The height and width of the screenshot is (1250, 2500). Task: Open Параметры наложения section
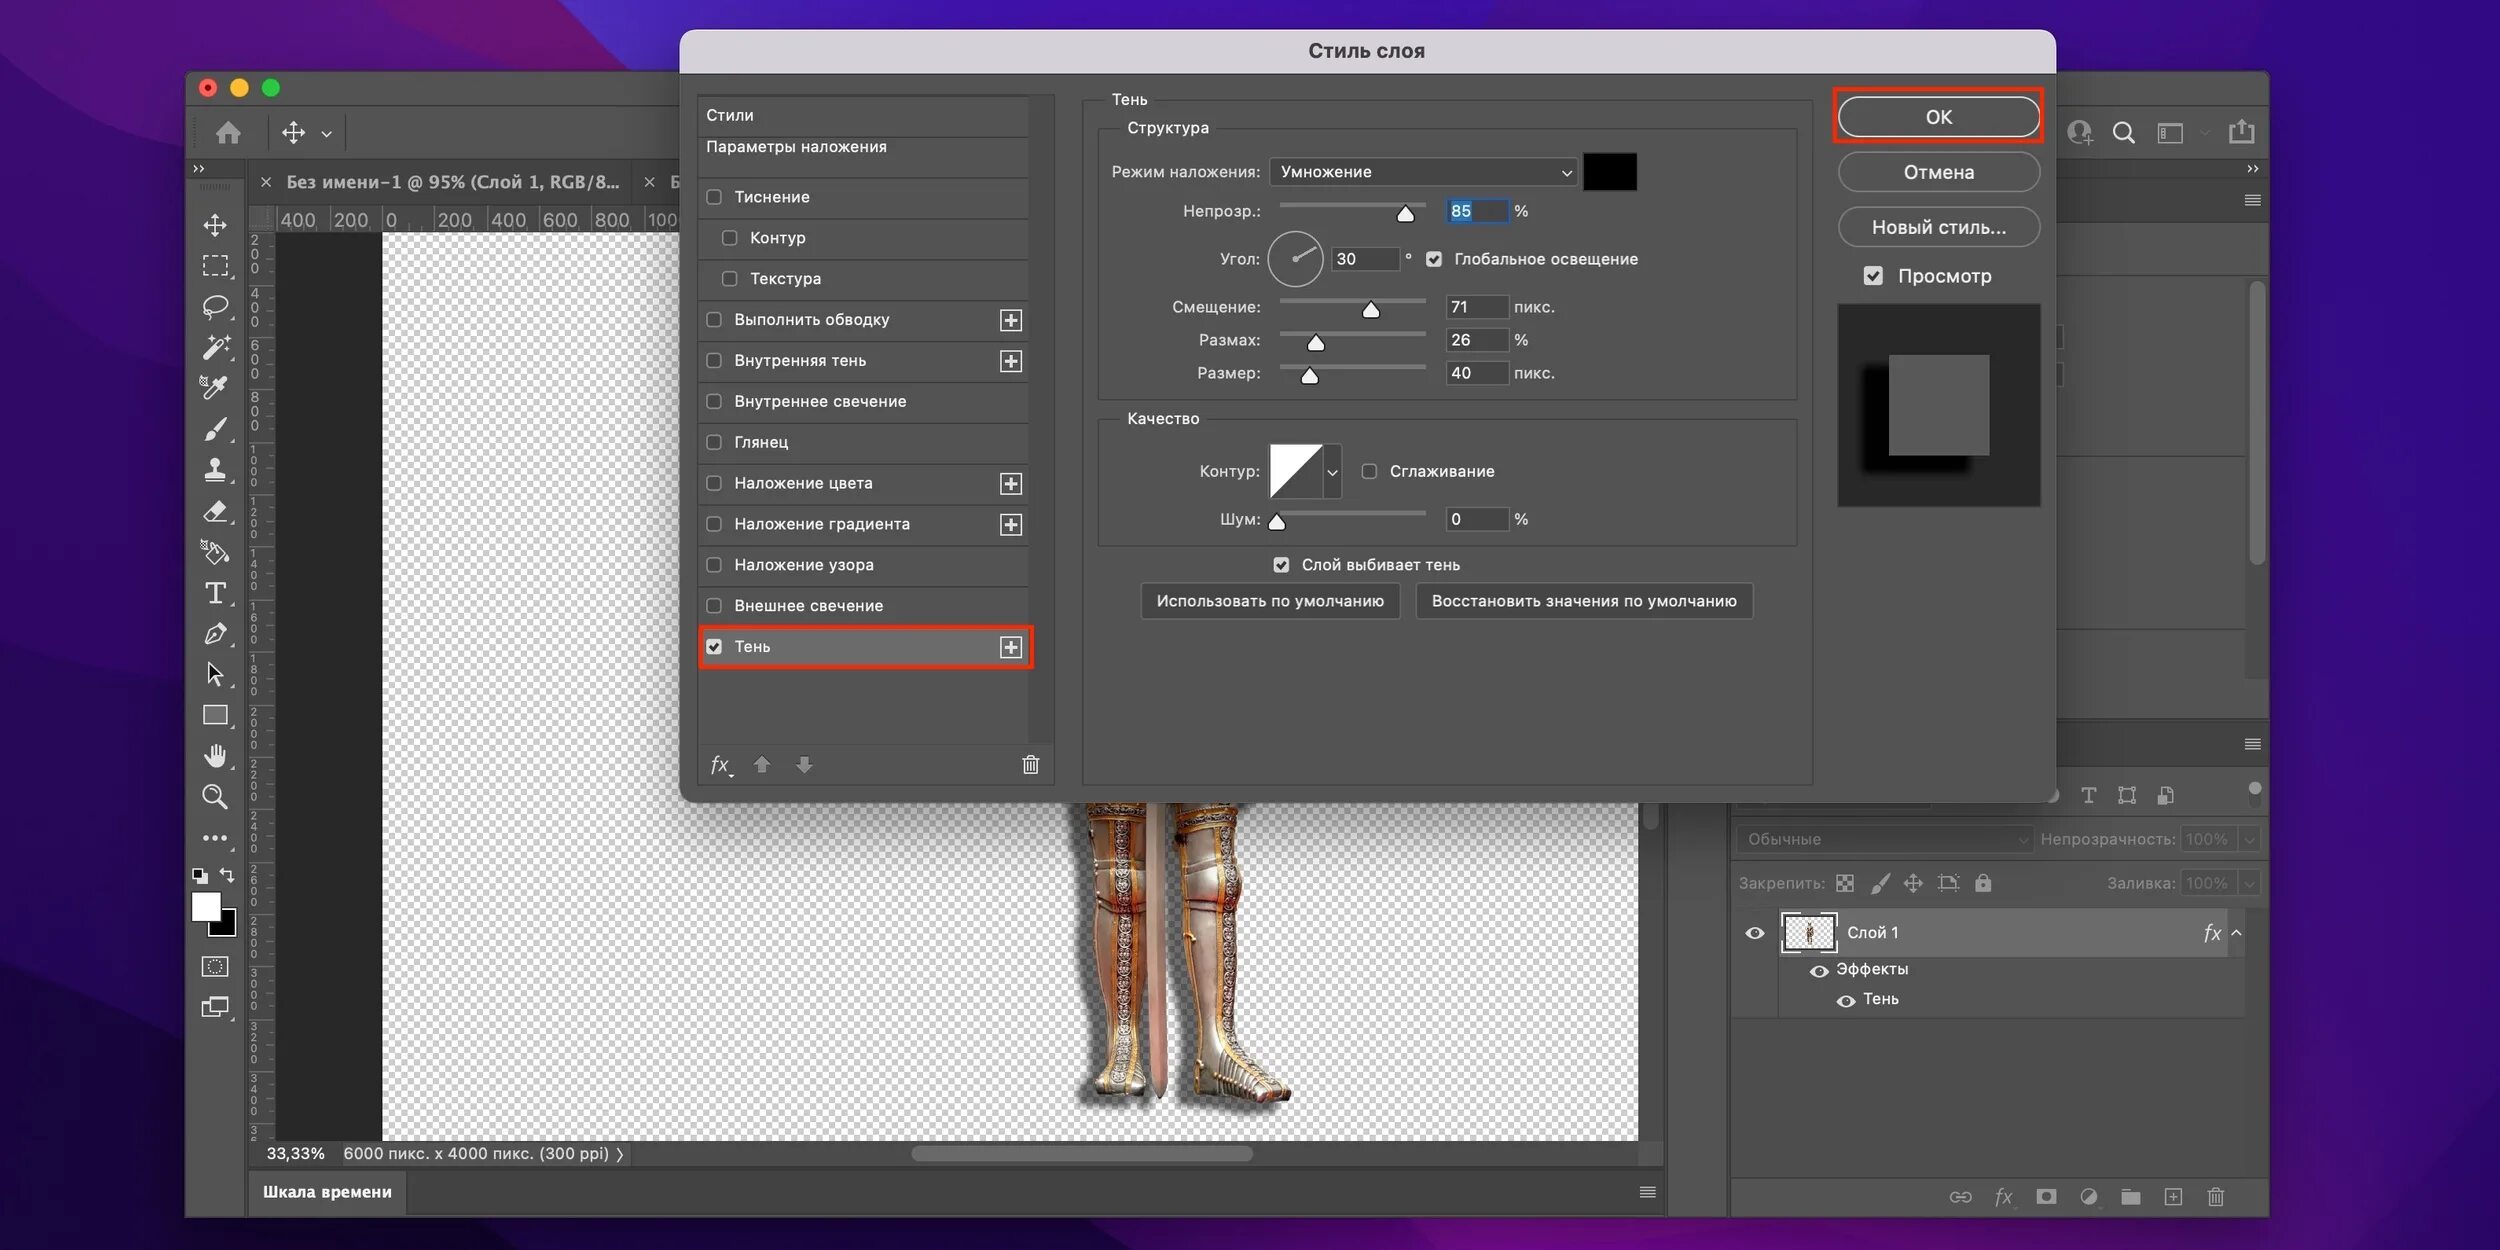pyautogui.click(x=796, y=147)
